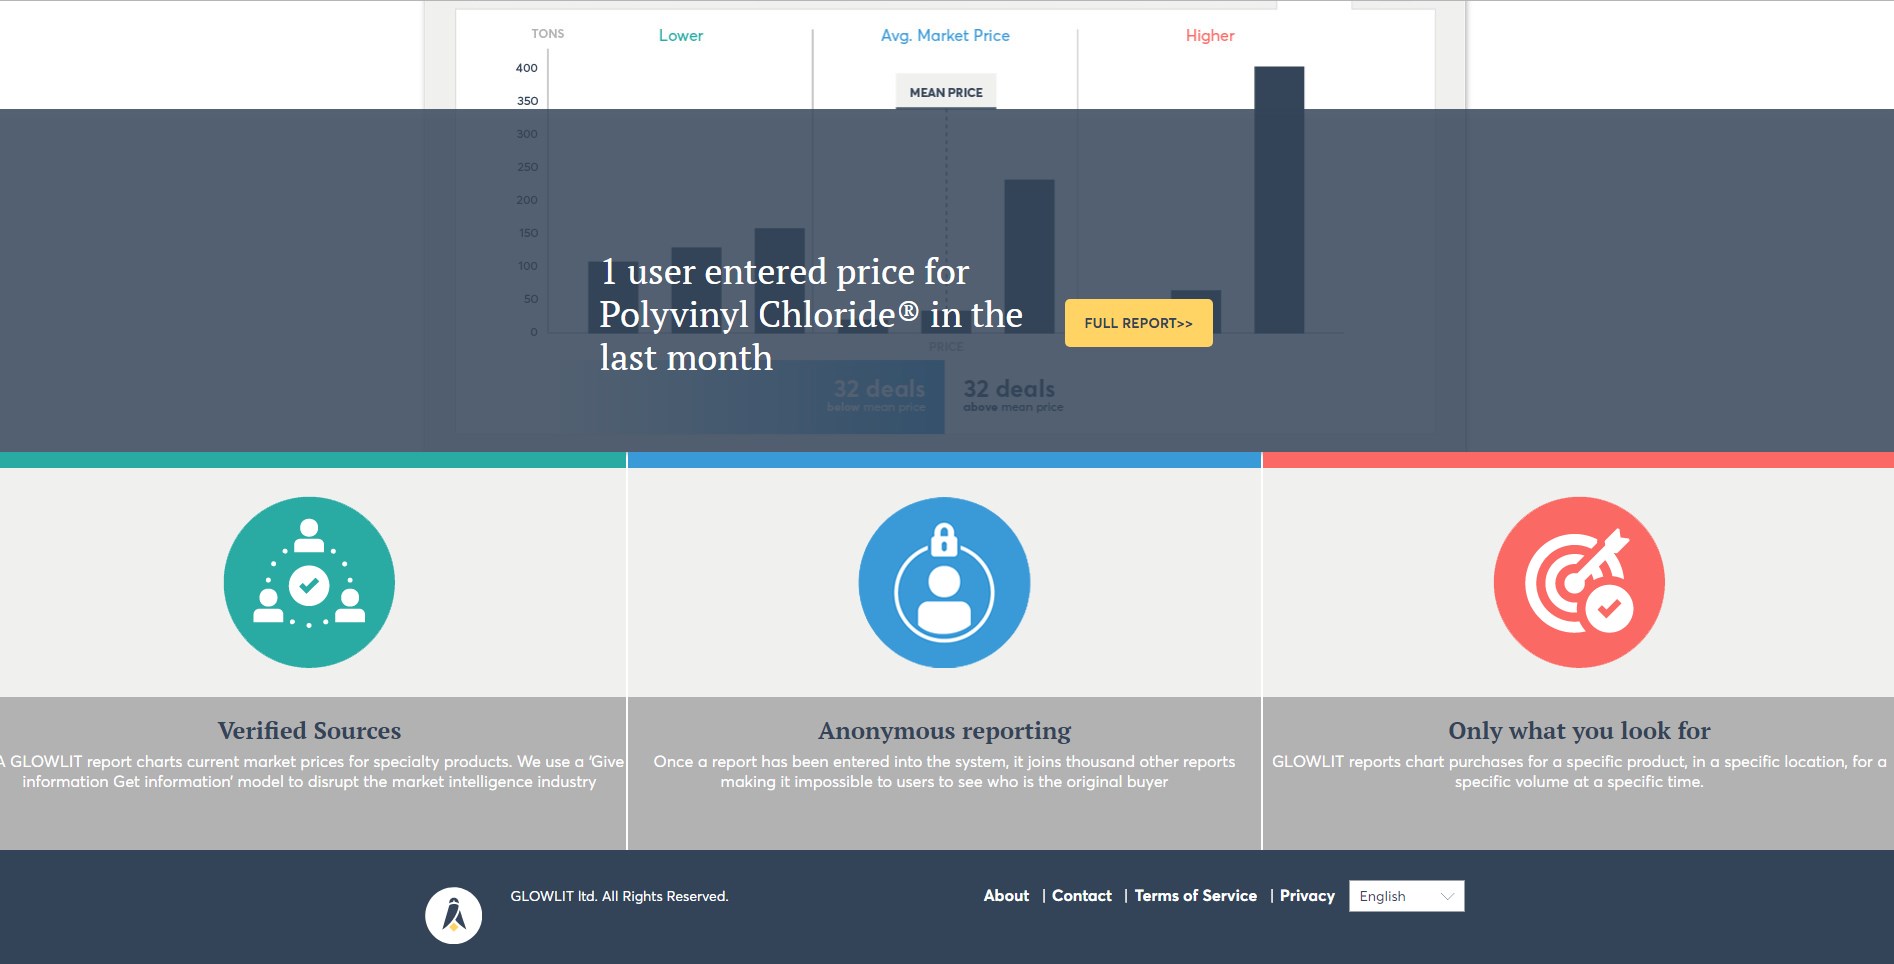The width and height of the screenshot is (1894, 964).
Task: Click 32 deals above mean price text
Action: tap(1013, 395)
